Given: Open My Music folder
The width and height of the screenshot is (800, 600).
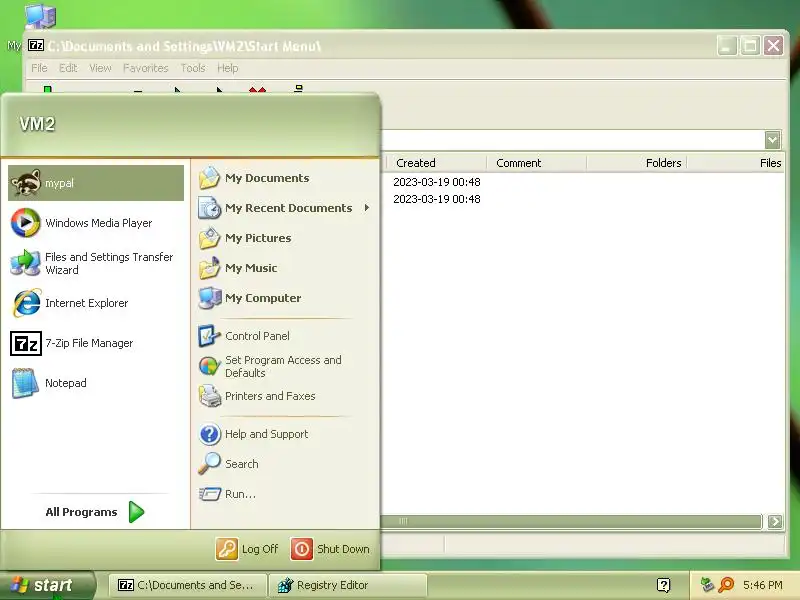Looking at the screenshot, I should pyautogui.click(x=285, y=268).
